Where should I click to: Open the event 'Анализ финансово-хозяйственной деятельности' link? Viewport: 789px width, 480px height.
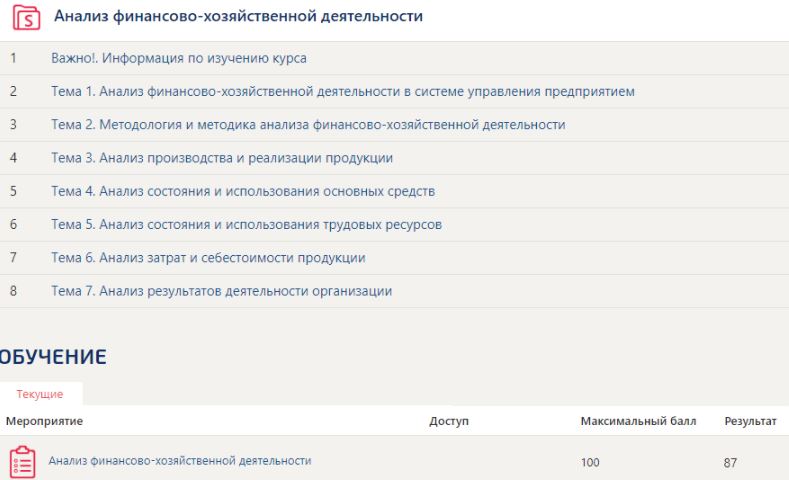[180, 460]
